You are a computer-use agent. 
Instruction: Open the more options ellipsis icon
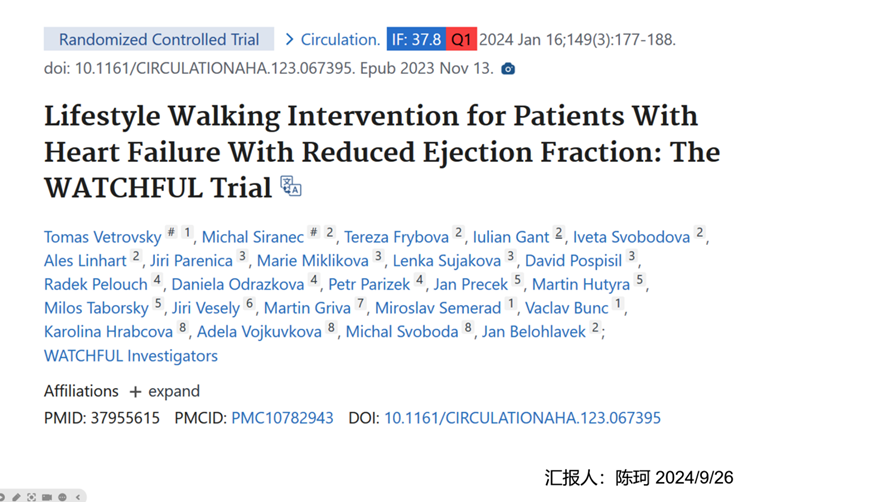tap(62, 497)
